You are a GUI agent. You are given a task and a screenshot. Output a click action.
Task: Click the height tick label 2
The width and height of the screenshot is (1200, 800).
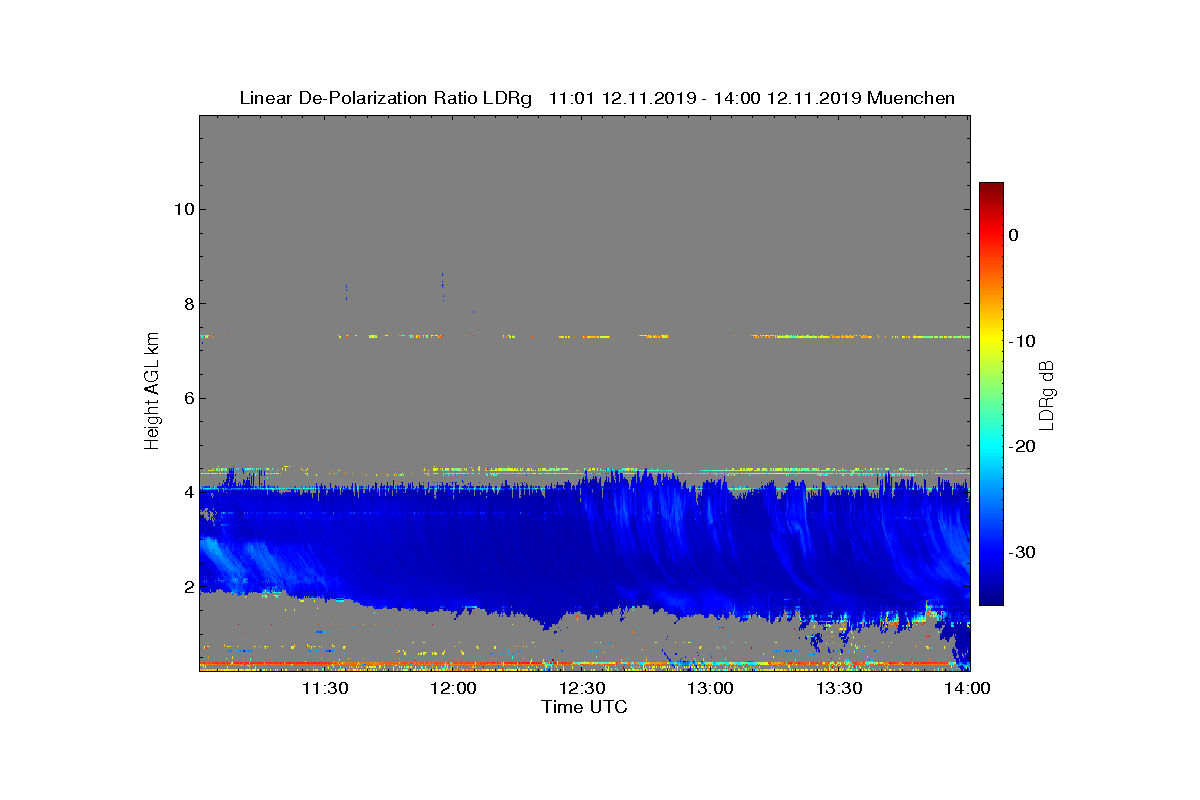click(188, 587)
